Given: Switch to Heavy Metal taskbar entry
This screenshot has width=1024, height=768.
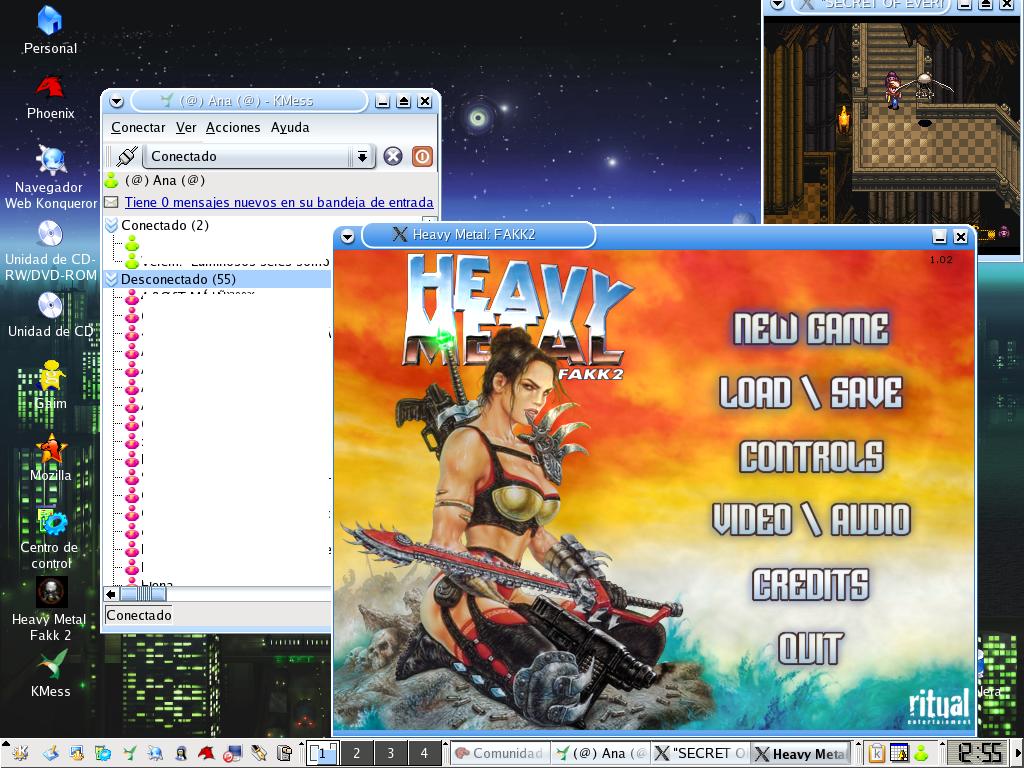Looking at the screenshot, I should point(801,753).
